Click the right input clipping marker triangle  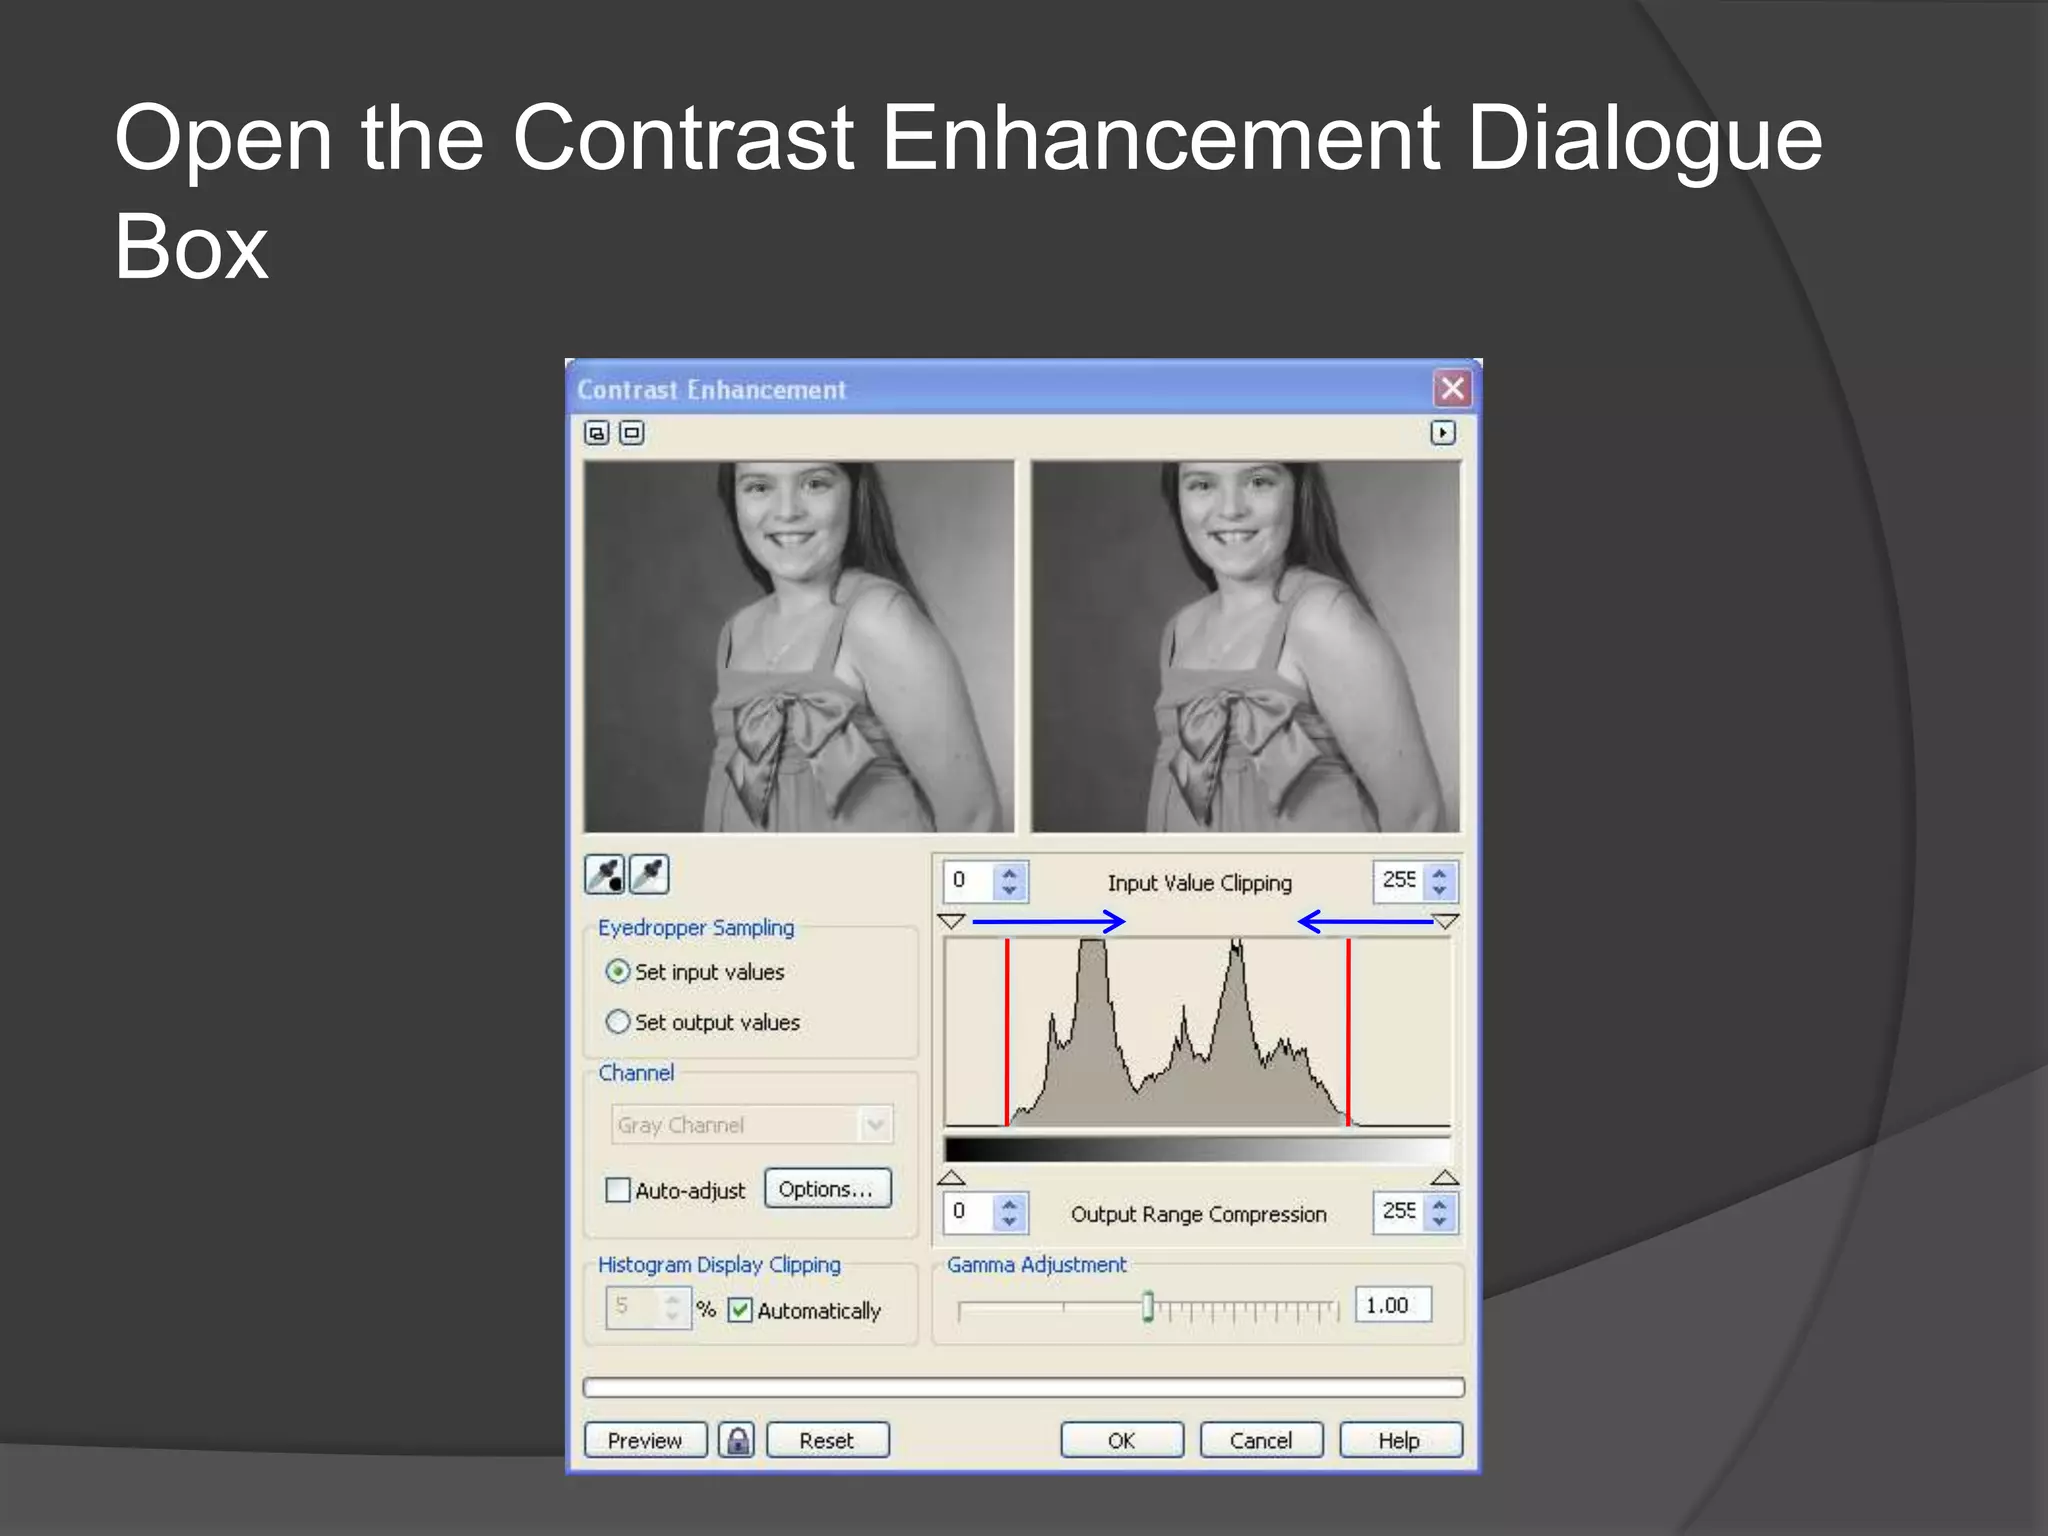tap(1446, 920)
